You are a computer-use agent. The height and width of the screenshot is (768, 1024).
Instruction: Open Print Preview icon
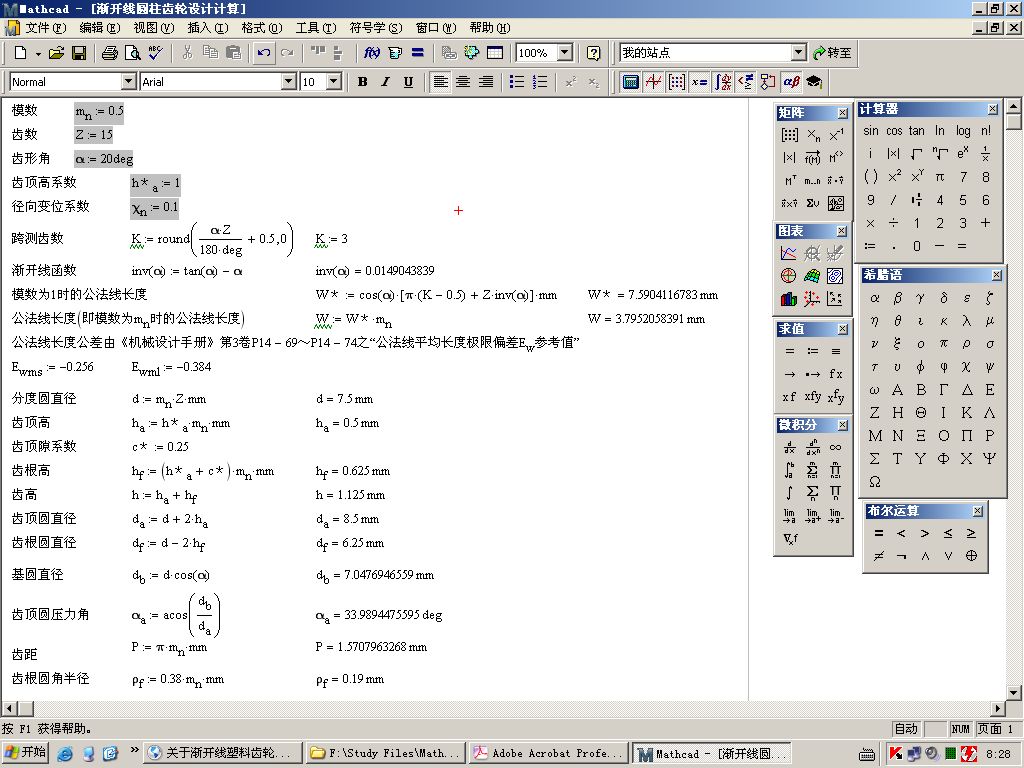pos(133,54)
